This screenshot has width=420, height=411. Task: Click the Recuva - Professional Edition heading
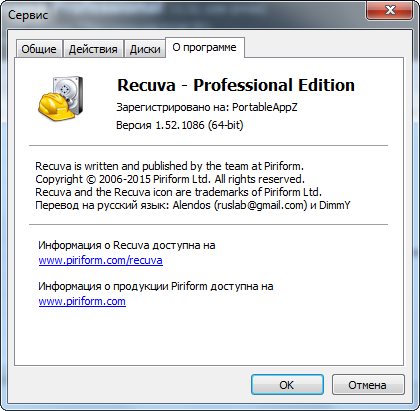click(x=236, y=85)
